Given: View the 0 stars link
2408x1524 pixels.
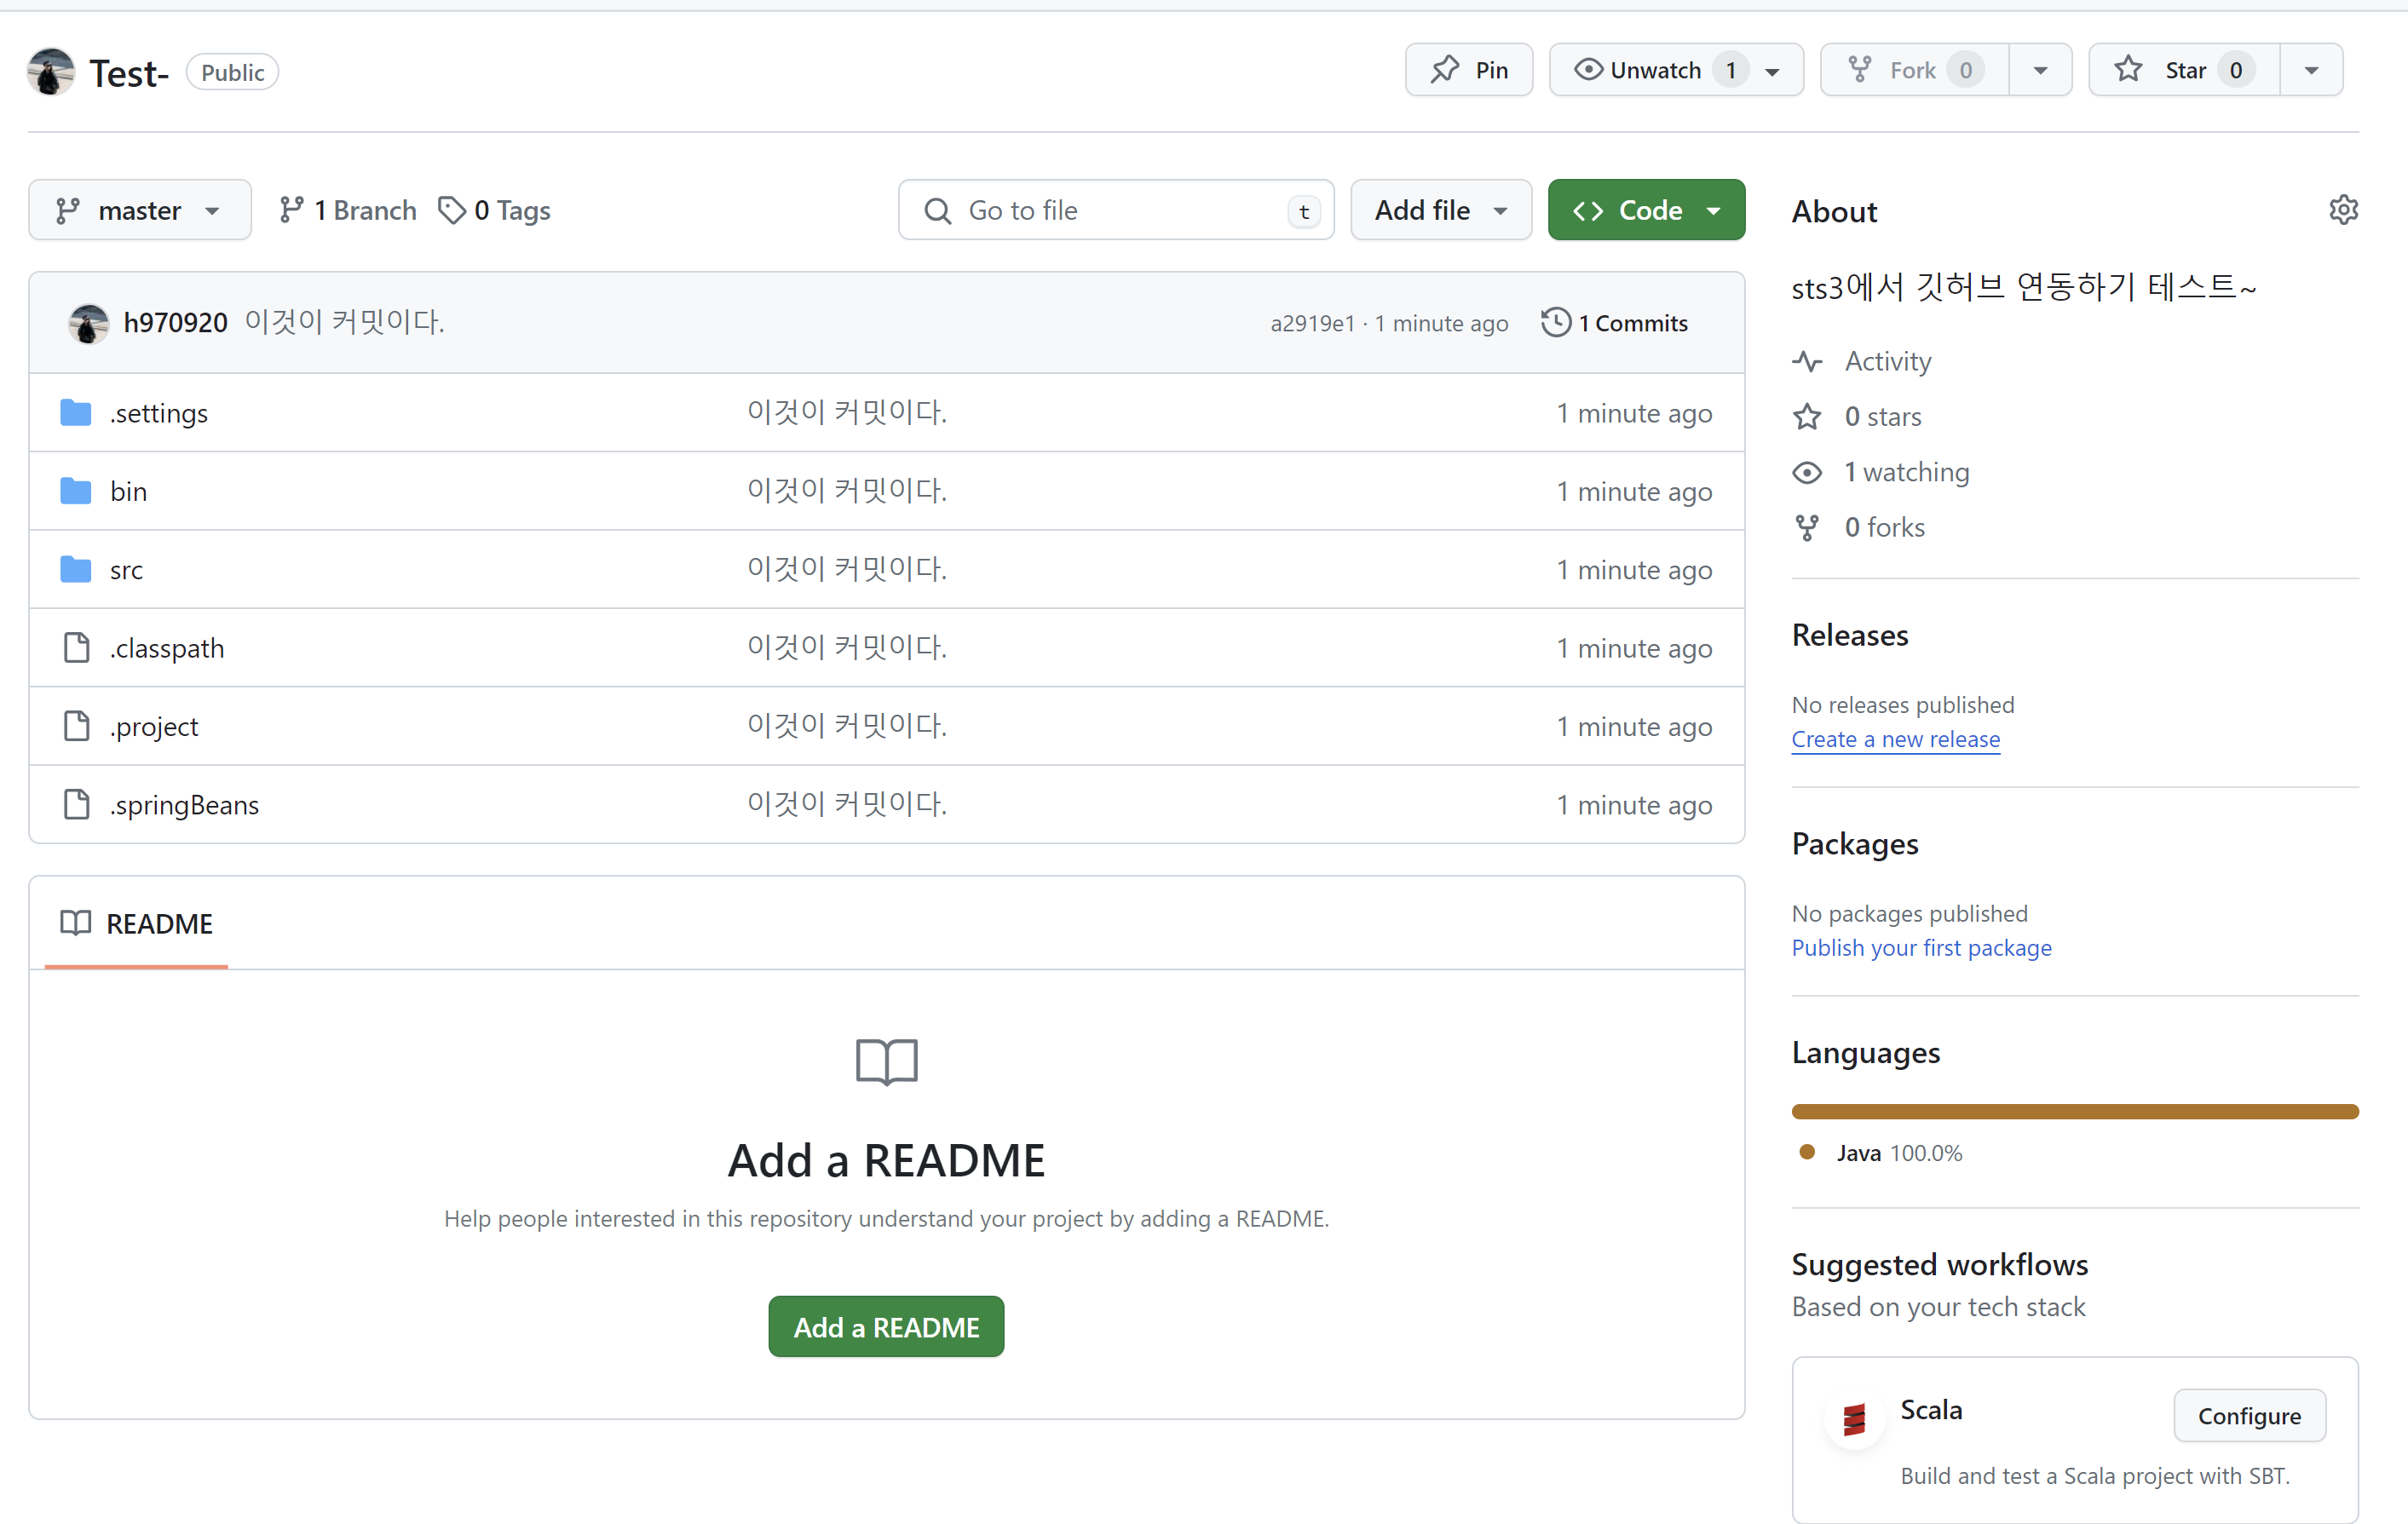Looking at the screenshot, I should click(1883, 416).
